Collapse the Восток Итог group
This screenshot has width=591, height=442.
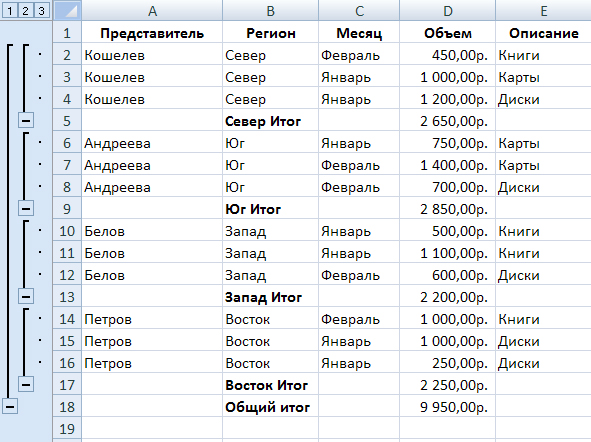(26, 384)
